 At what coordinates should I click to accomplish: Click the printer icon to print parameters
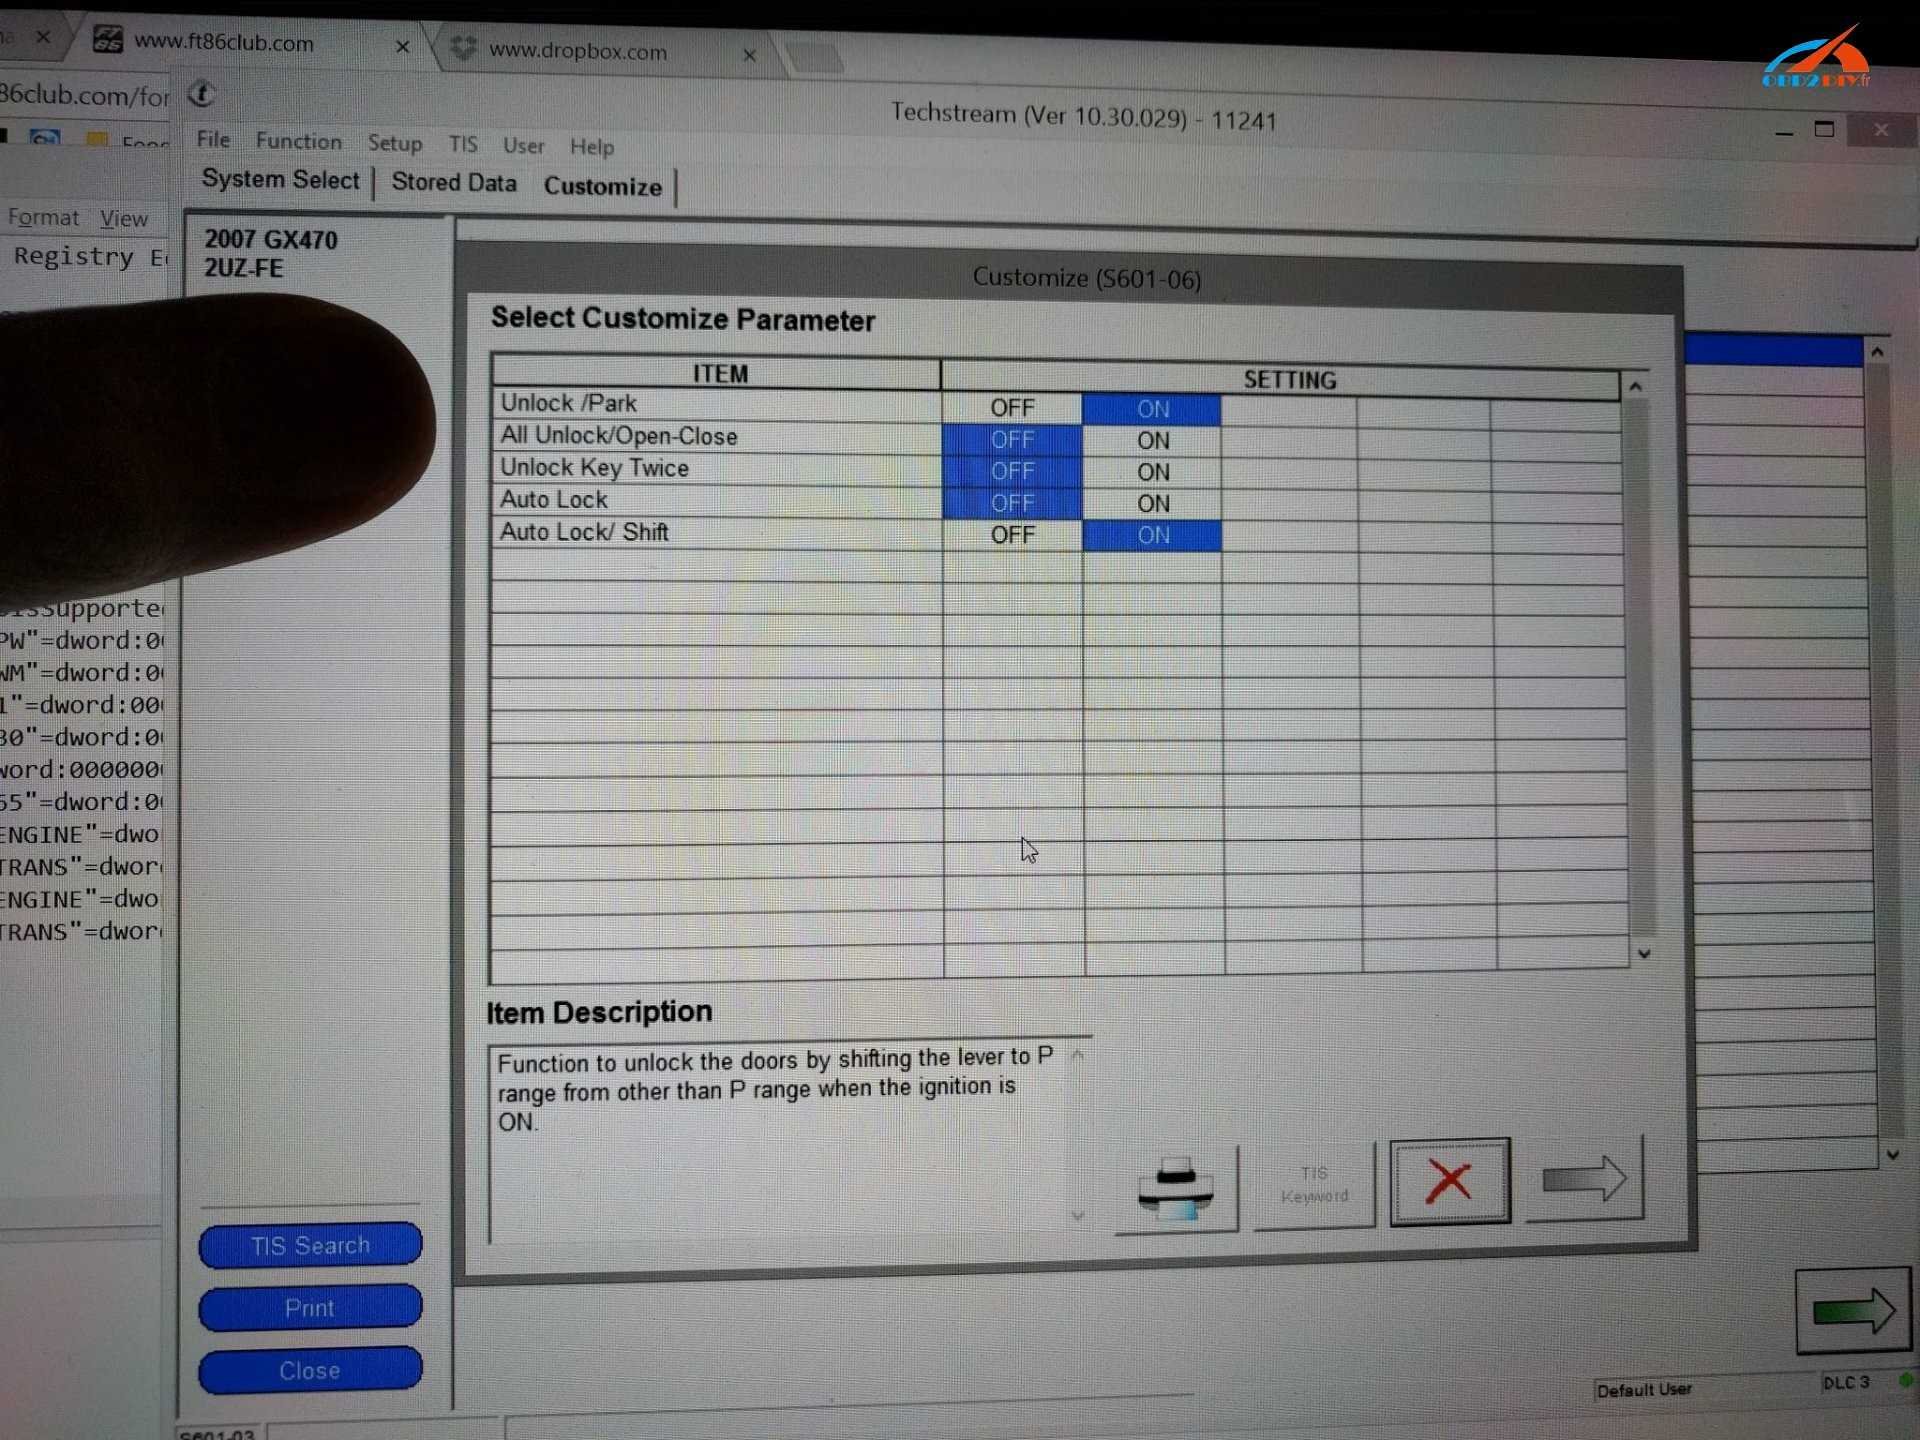point(1176,1190)
